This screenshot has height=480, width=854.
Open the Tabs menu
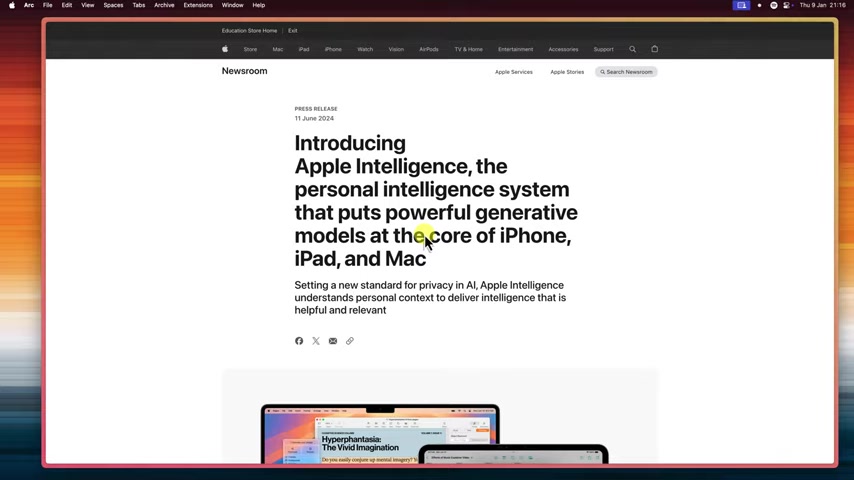(x=139, y=5)
